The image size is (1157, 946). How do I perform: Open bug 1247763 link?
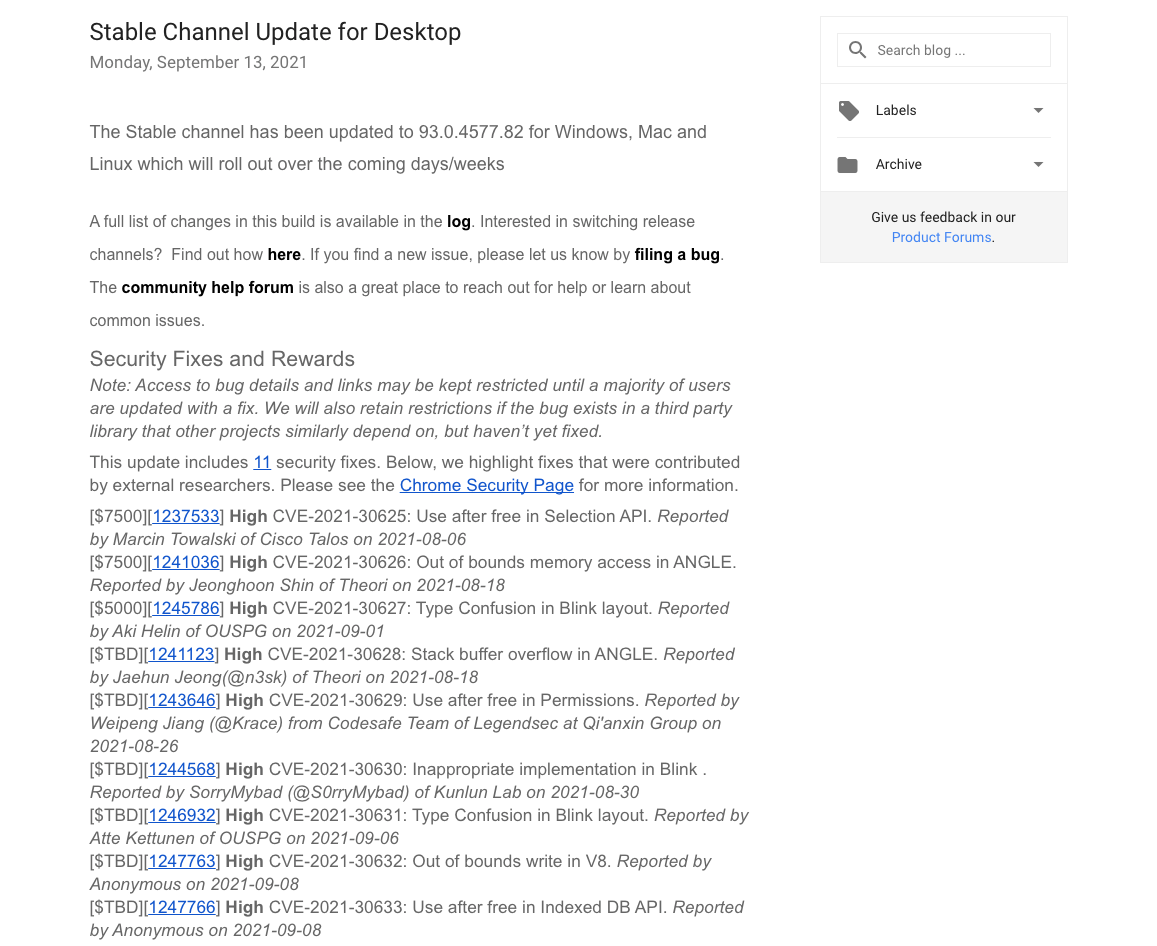182,861
